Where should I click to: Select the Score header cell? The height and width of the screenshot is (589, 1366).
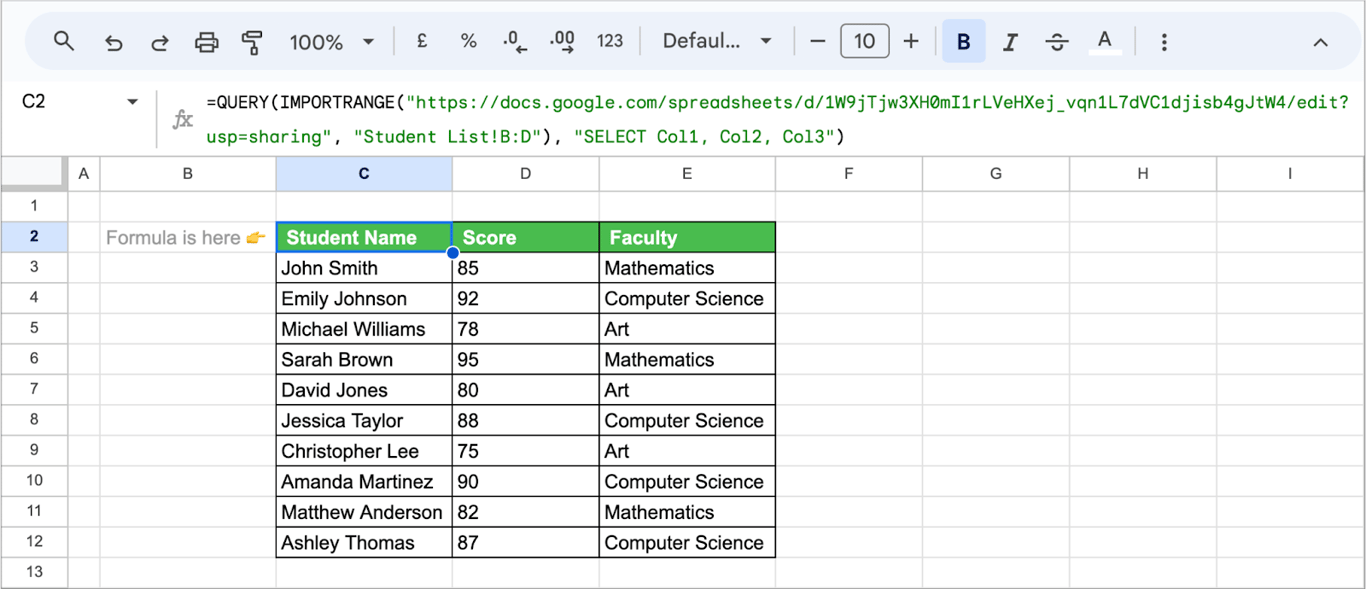(x=526, y=237)
